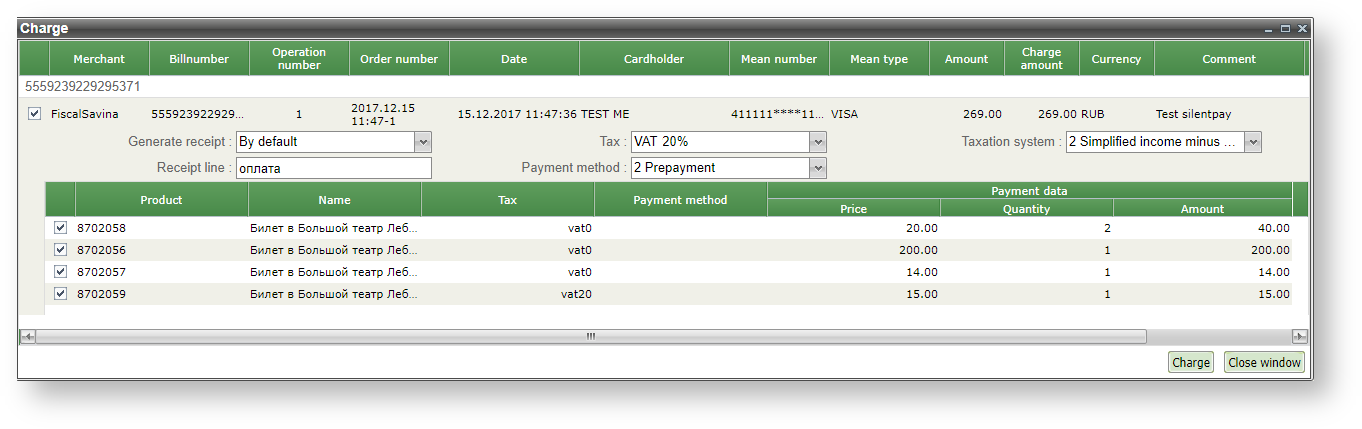Click the Cardholder column header
This screenshot has width=1362, height=429.
[x=654, y=59]
